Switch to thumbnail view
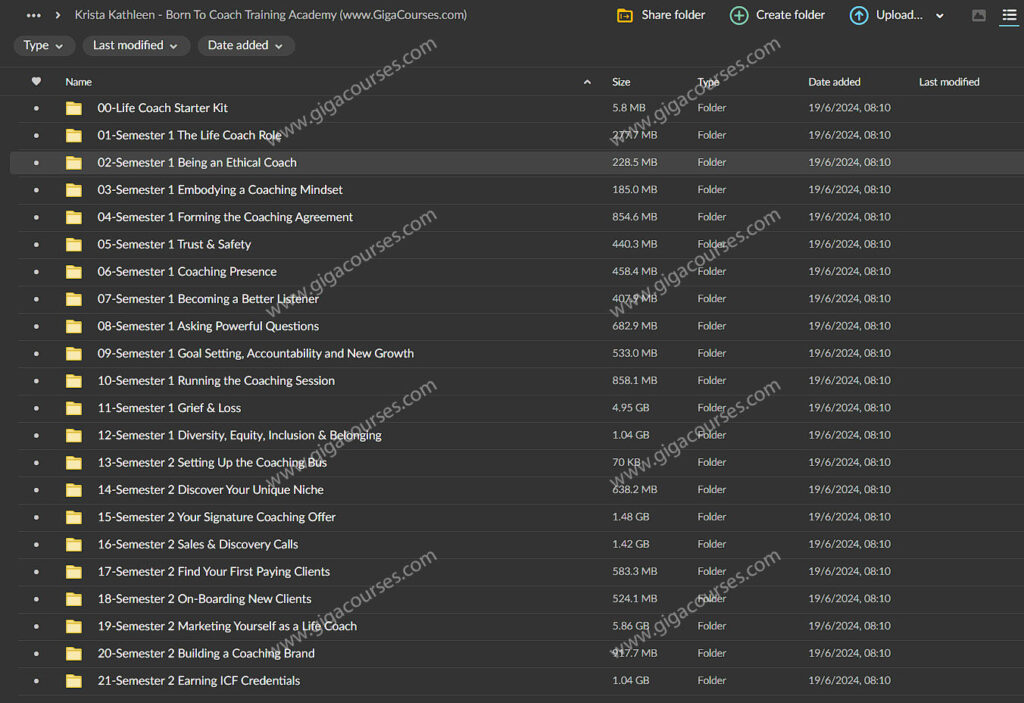The width and height of the screenshot is (1024, 703). [x=978, y=15]
